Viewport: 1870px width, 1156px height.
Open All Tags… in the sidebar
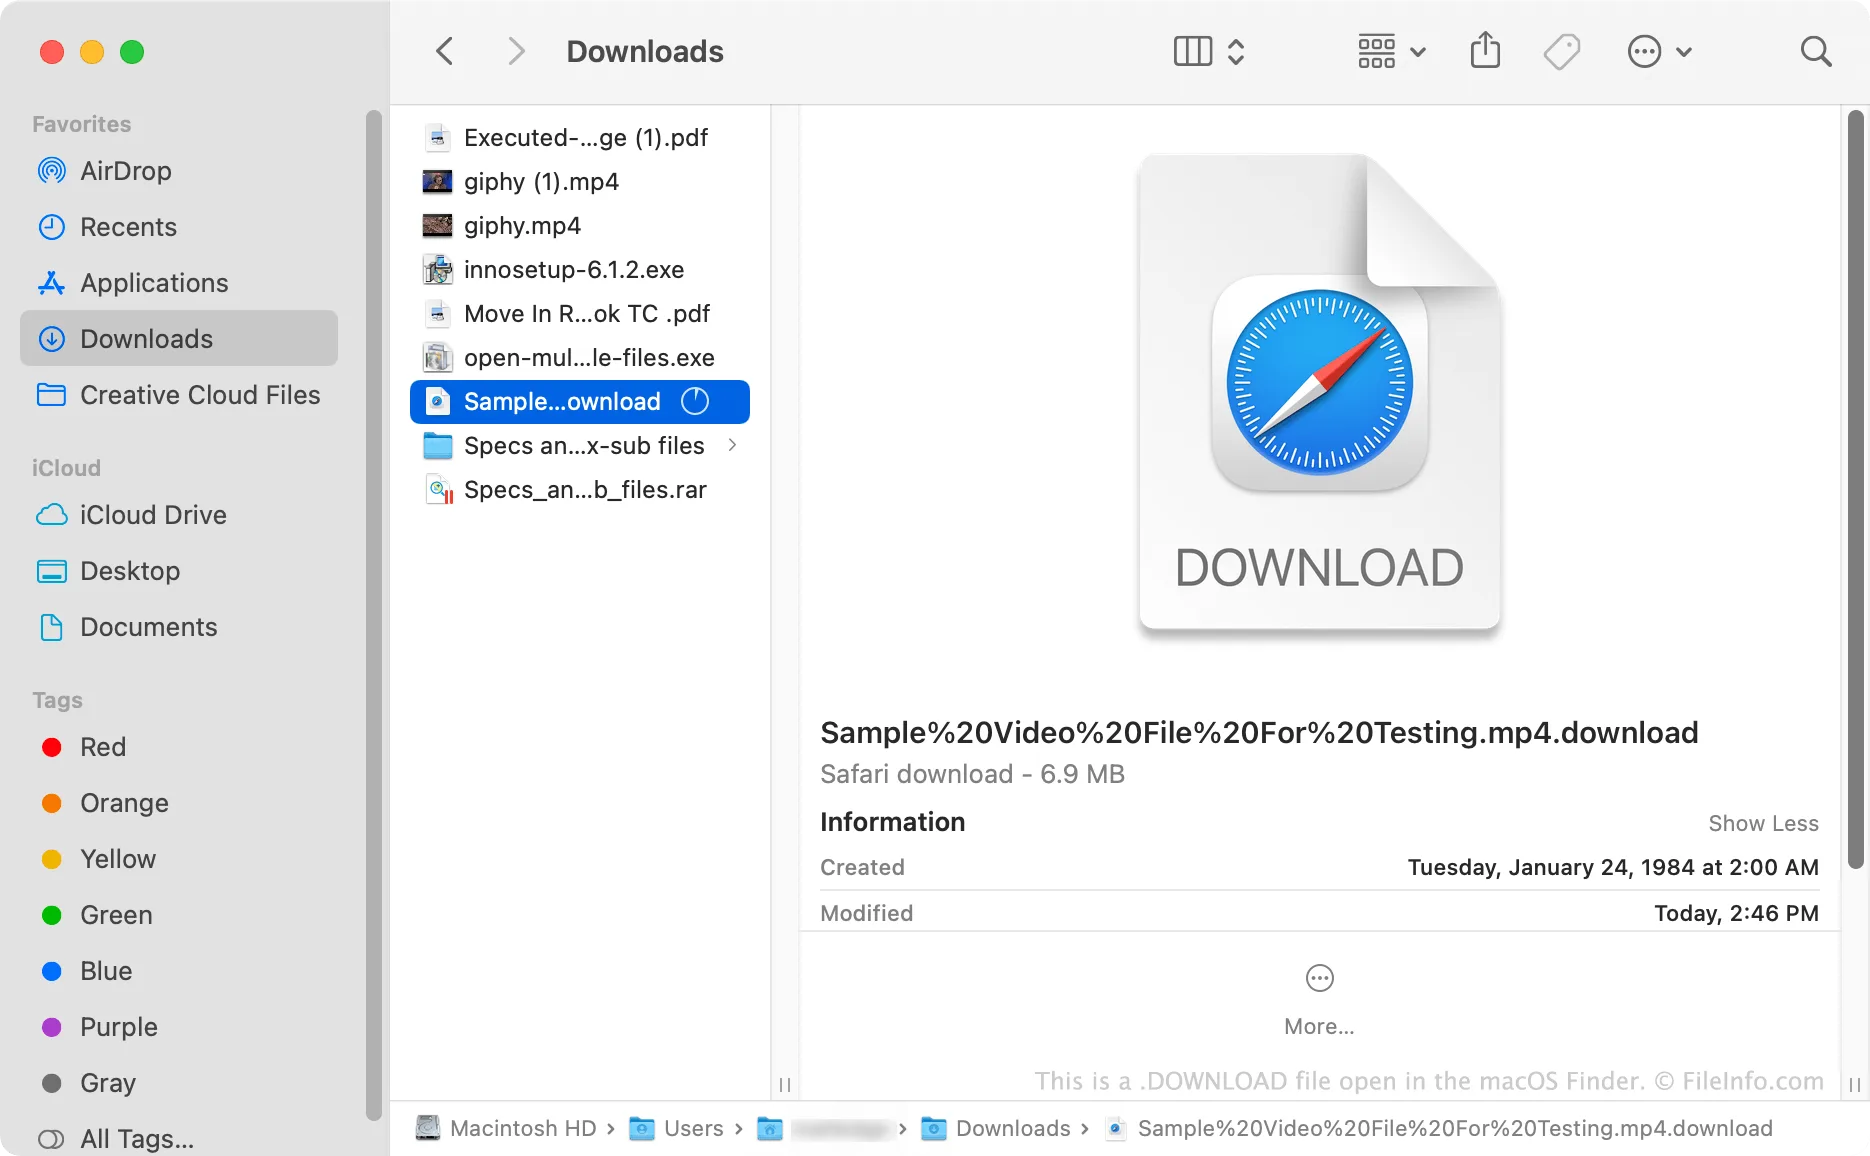(x=179, y=1139)
